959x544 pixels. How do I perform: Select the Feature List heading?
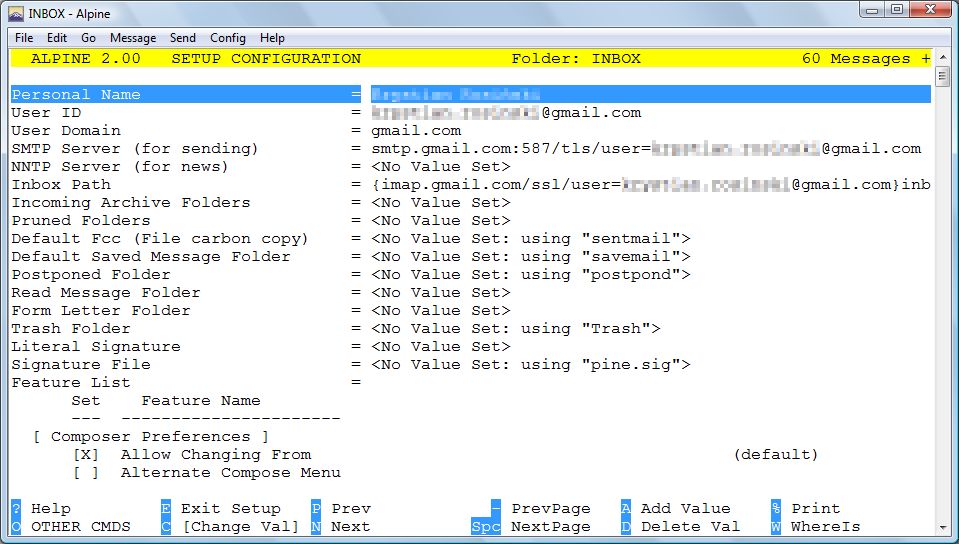[71, 382]
